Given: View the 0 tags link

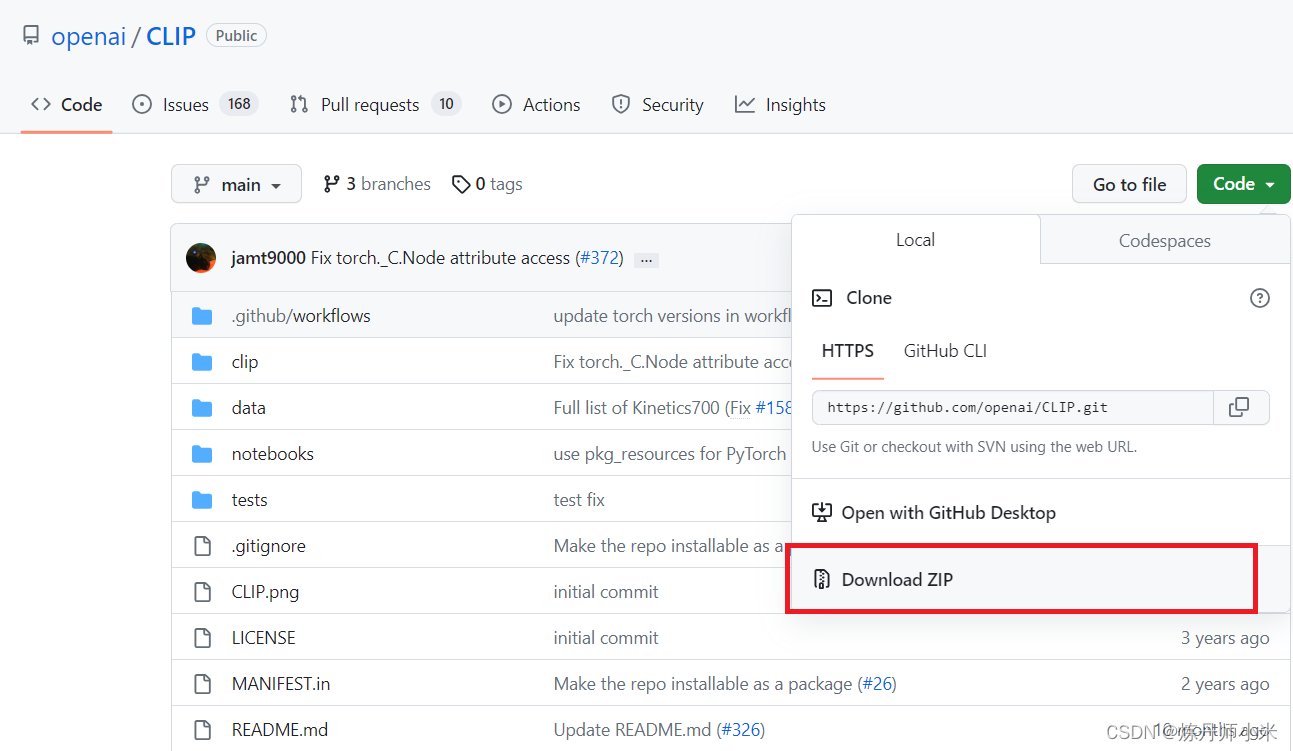Looking at the screenshot, I should 487,184.
